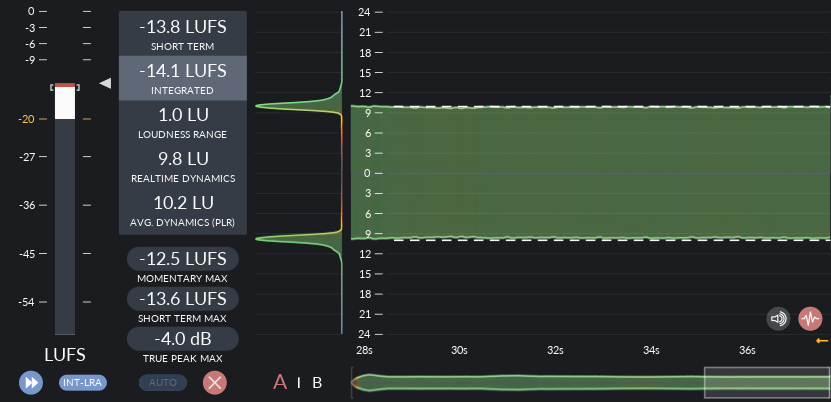Viewport: 831px width, 402px height.
Task: Switch to comparison slot B
Action: [x=317, y=382]
